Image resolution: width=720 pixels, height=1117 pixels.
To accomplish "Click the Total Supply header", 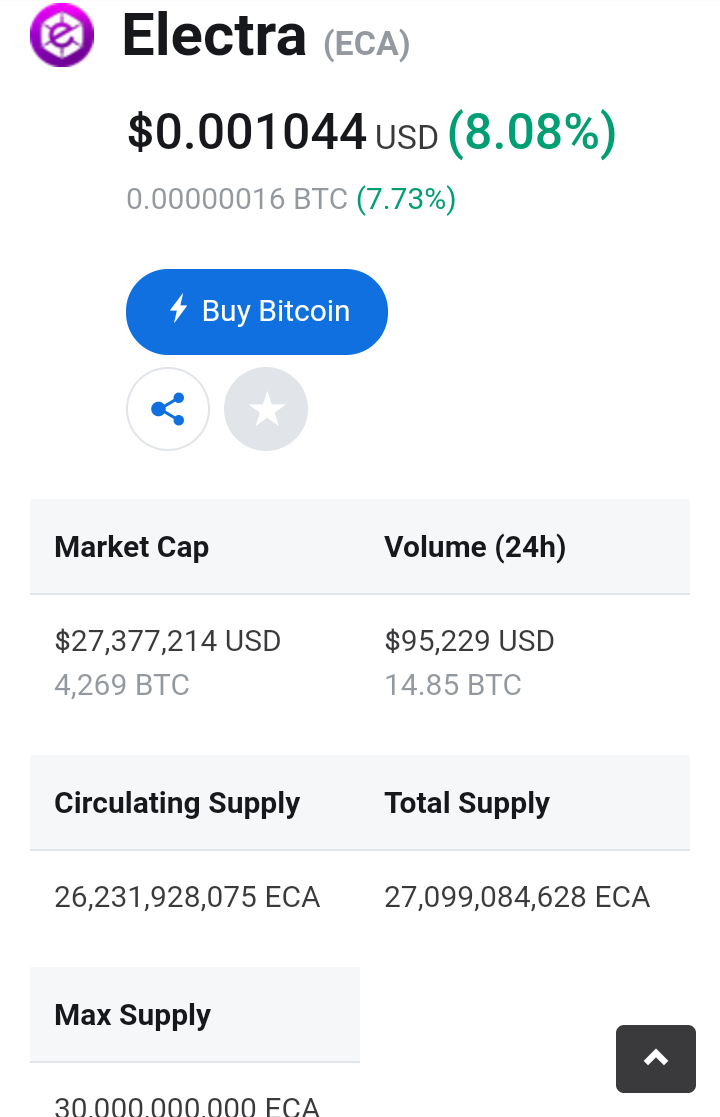I will click(x=467, y=804).
